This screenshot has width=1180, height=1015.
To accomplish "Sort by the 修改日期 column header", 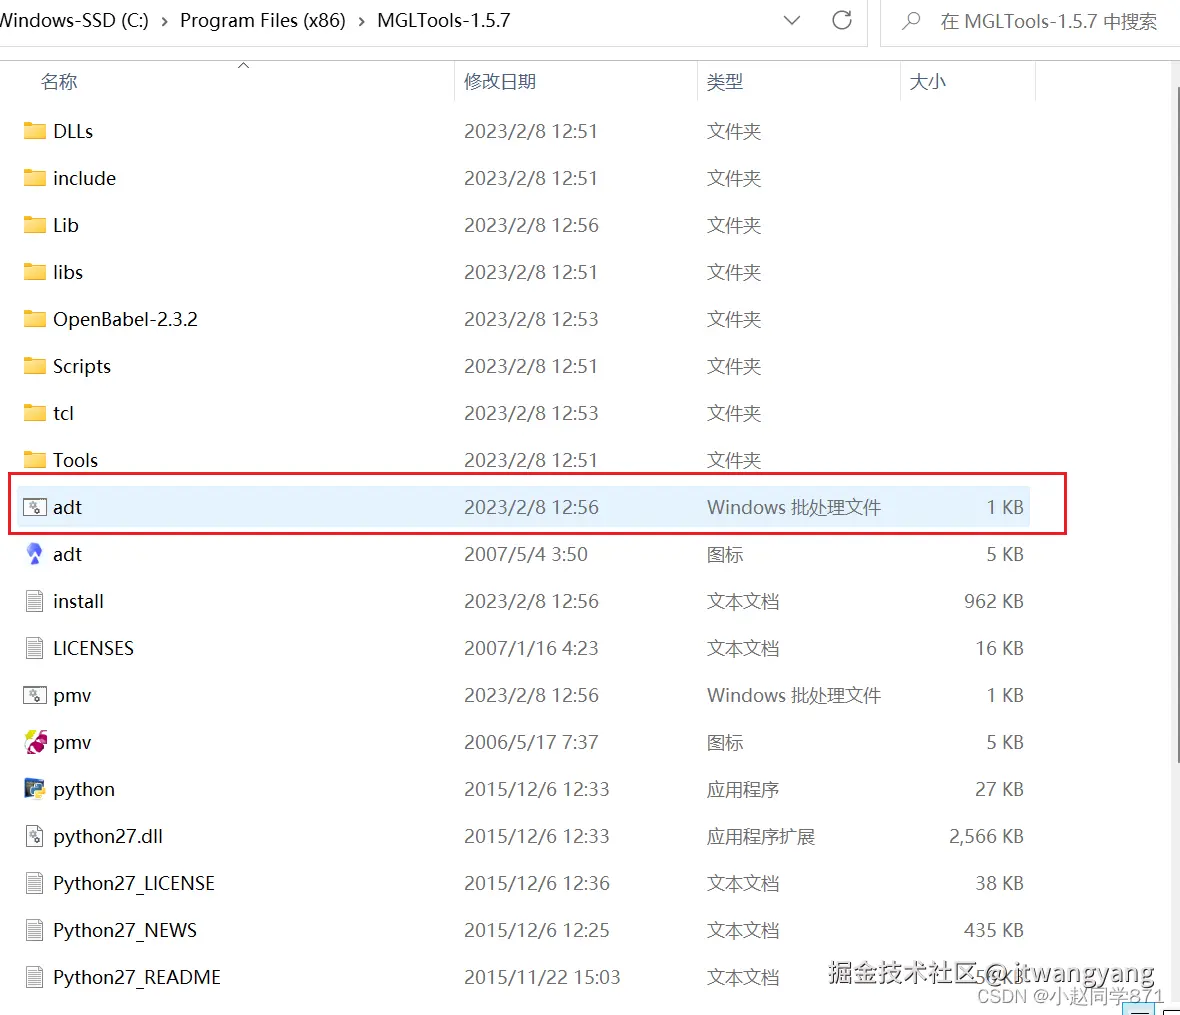I will (500, 81).
